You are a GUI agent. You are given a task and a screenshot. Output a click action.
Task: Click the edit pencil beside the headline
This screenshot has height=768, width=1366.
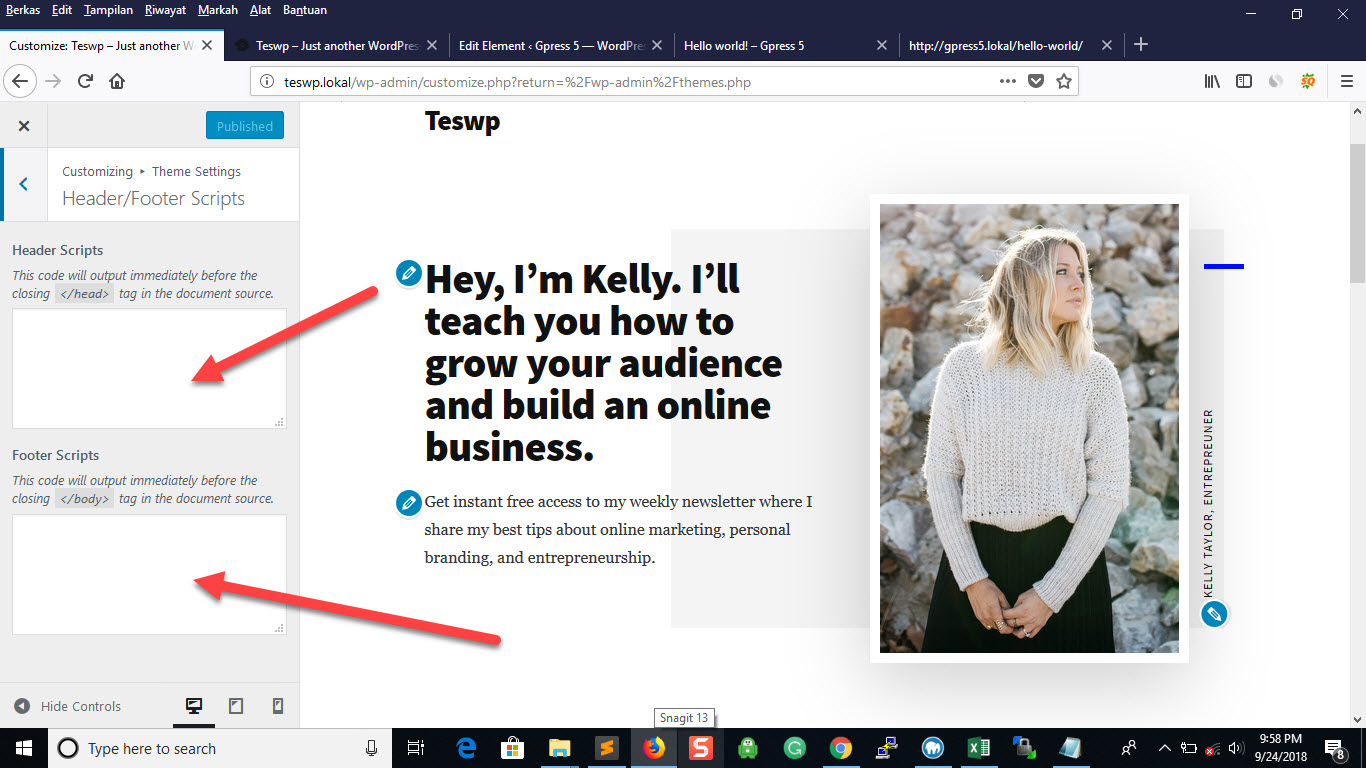tap(408, 273)
